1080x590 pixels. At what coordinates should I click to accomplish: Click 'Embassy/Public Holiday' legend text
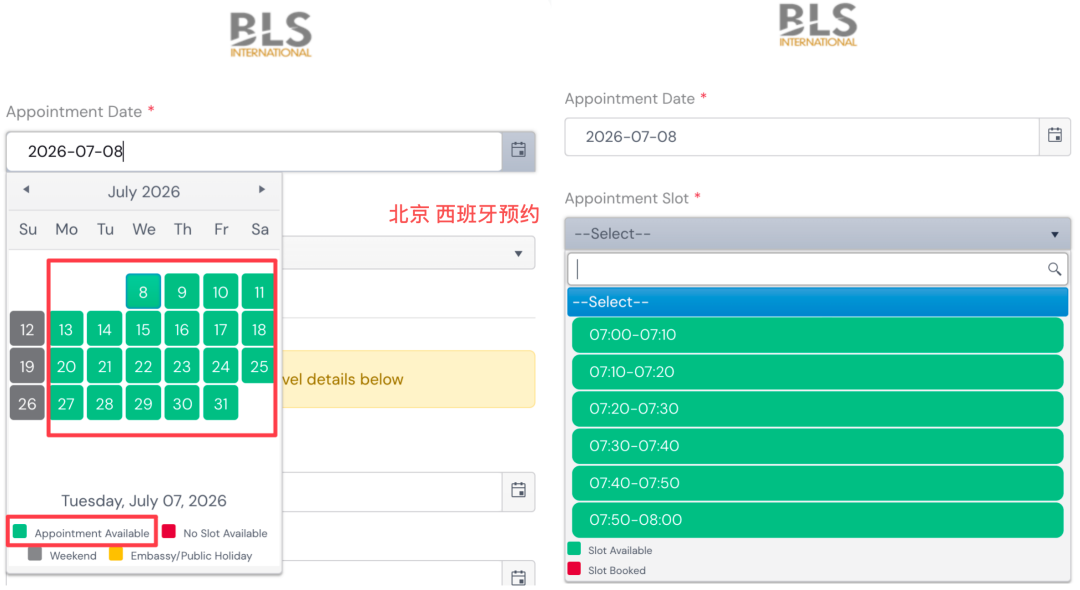[x=191, y=556]
